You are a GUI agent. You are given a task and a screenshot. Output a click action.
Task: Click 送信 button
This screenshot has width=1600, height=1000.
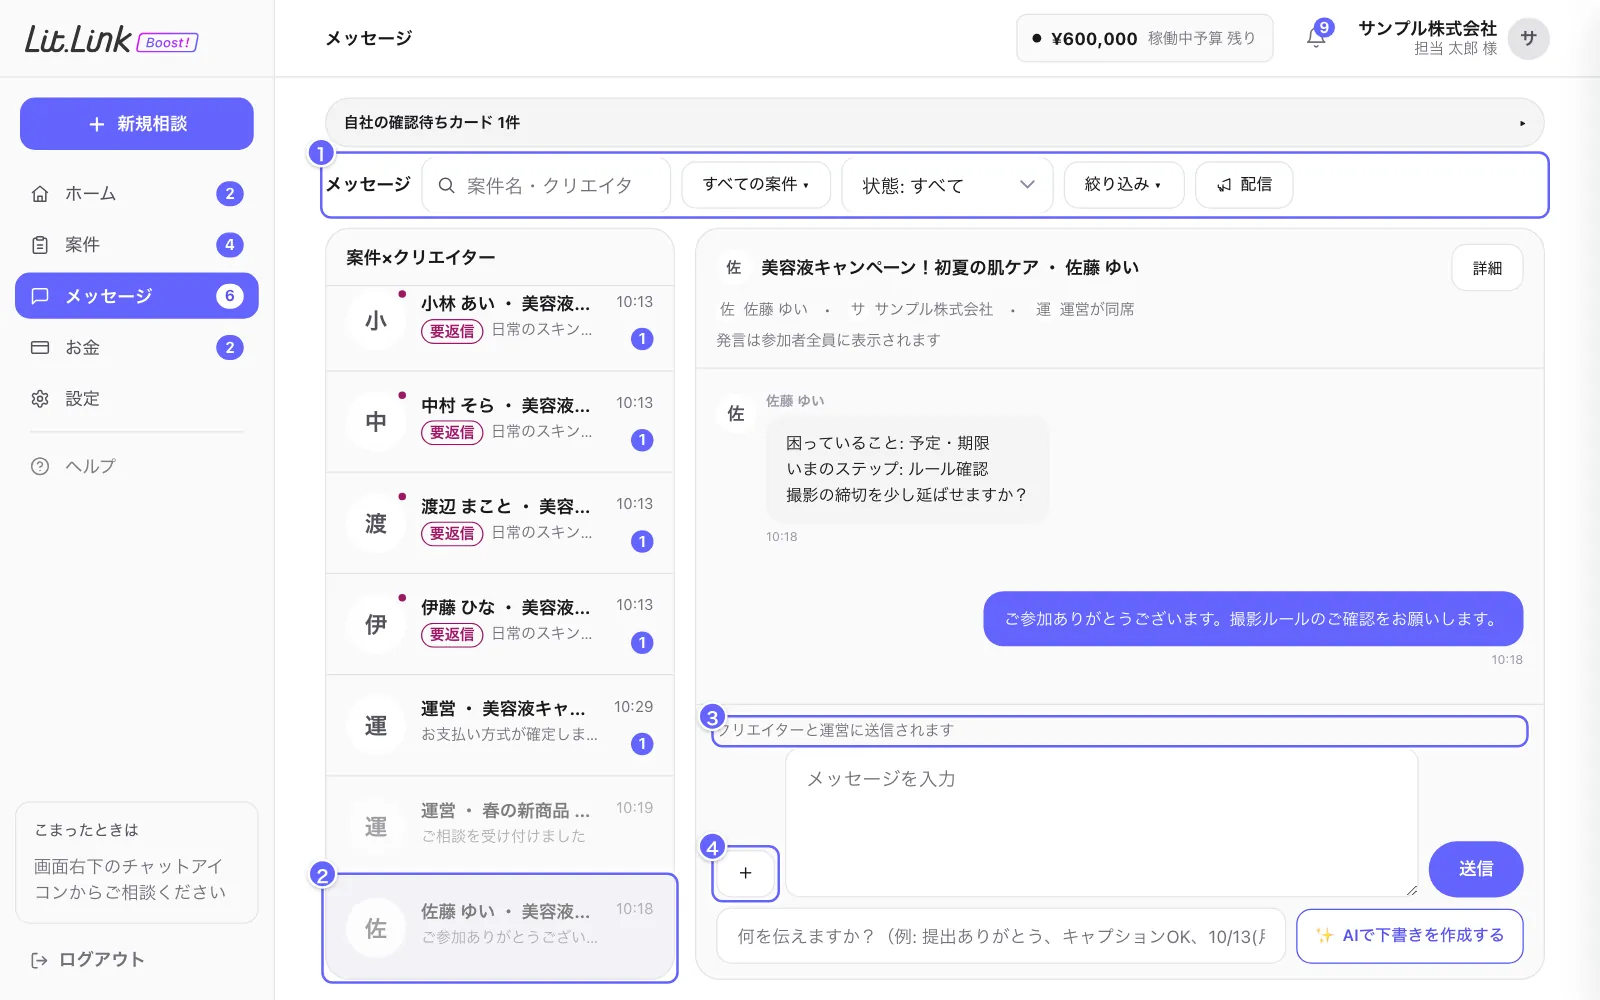click(x=1476, y=869)
